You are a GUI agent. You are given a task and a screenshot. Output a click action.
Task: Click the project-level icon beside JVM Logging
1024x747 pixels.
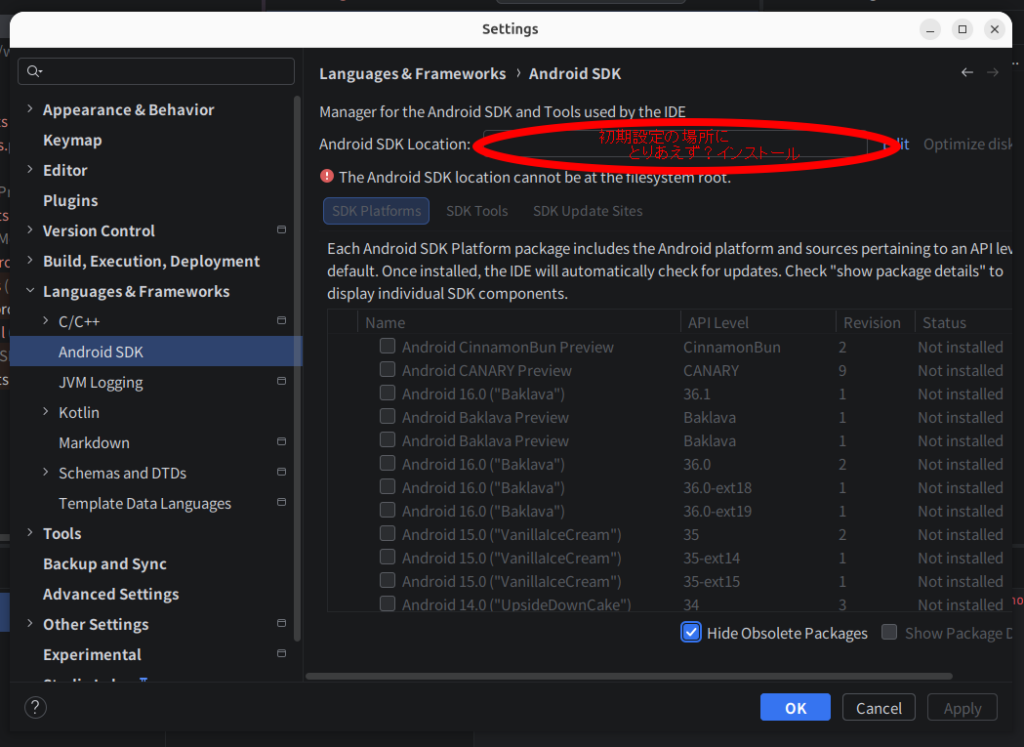[x=281, y=382]
